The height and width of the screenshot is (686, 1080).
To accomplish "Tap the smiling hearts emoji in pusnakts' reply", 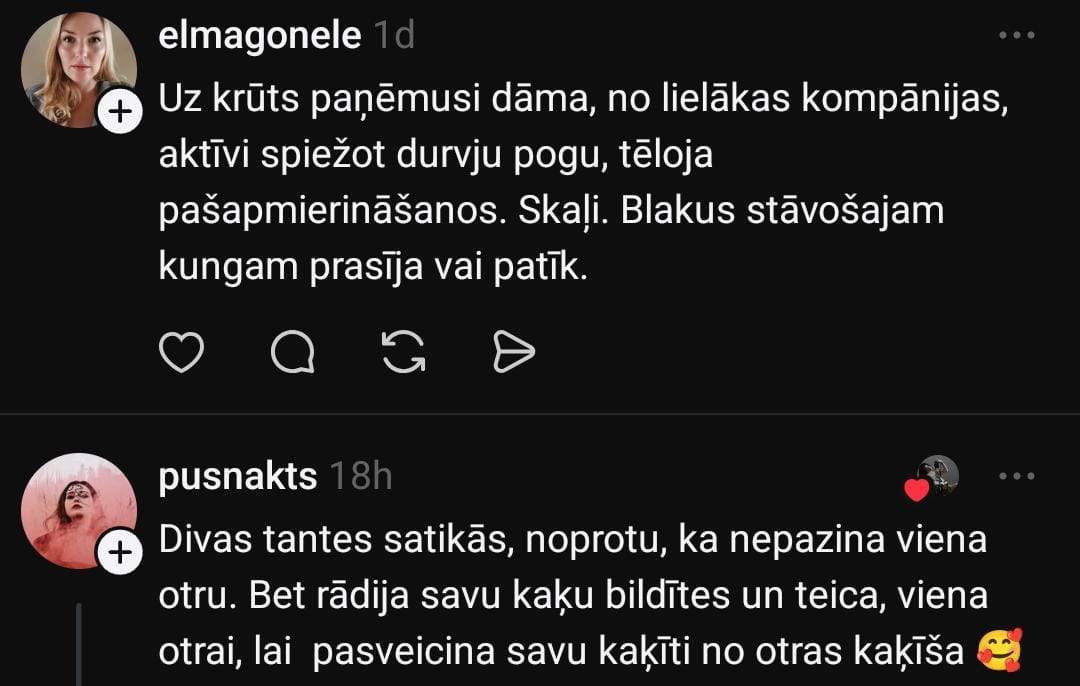I will pos(999,652).
